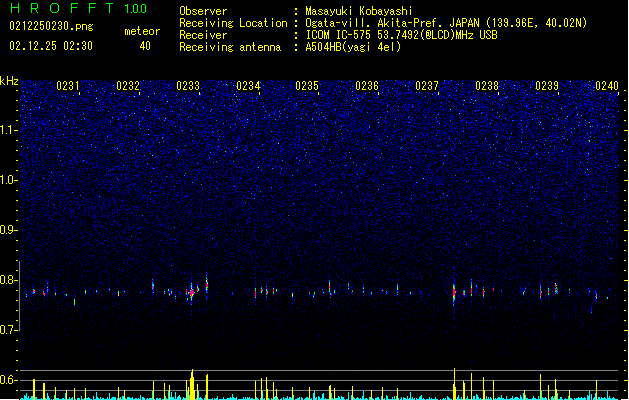629x400 pixels.
Task: Click the 0.8 kHz axis label
Action: [x=8, y=280]
